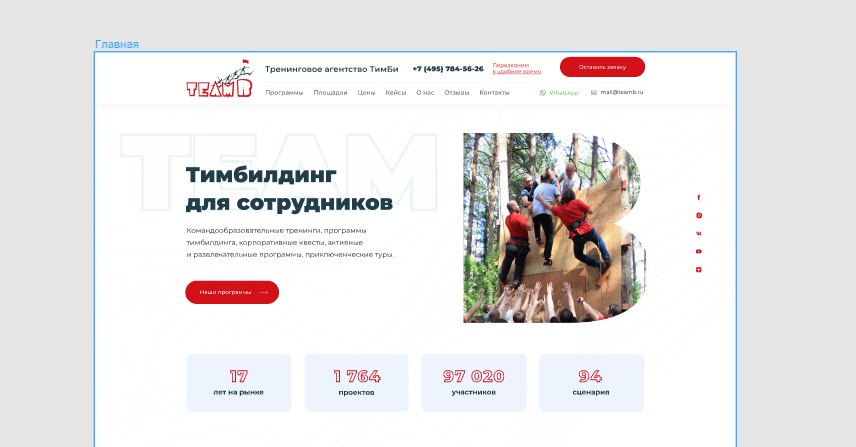Open the VK social icon

coord(699,234)
